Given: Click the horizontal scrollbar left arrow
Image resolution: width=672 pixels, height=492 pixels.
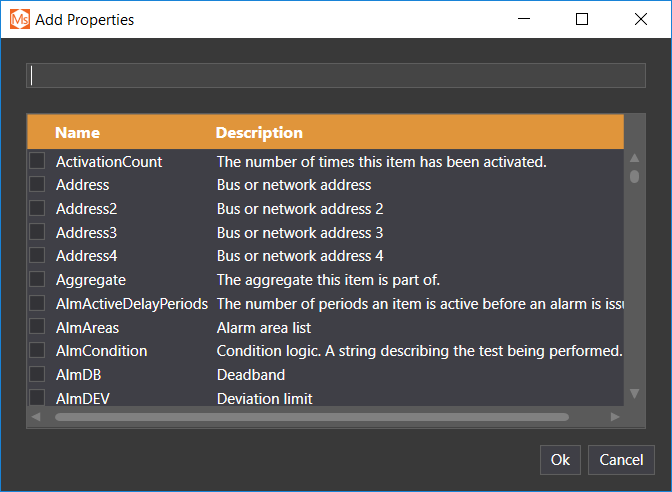Looking at the screenshot, I should pos(35,416).
